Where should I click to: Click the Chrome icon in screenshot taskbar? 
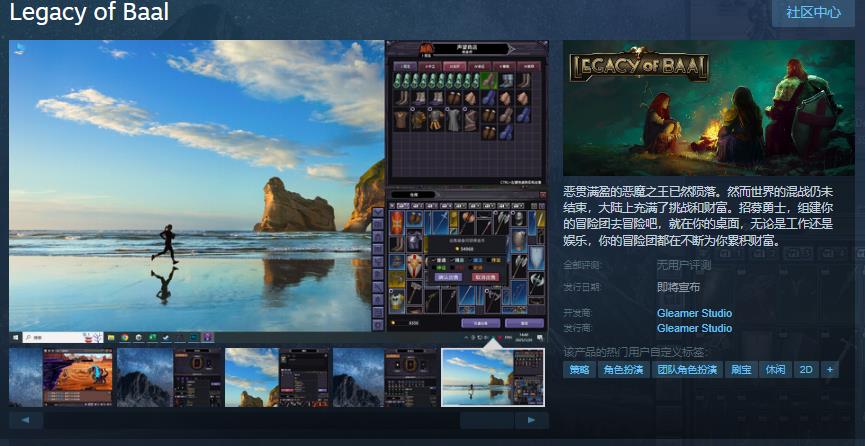[125, 337]
